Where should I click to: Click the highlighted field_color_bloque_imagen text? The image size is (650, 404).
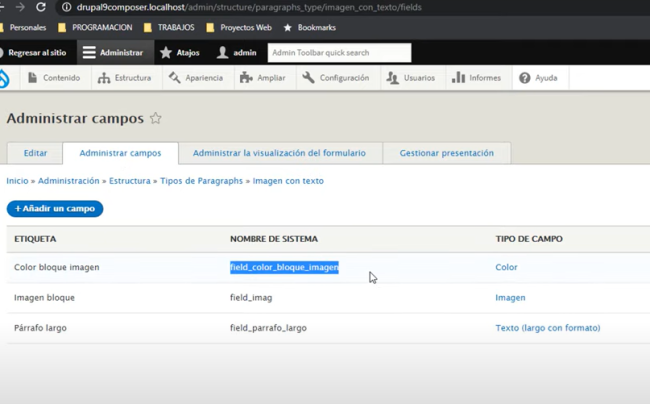point(284,267)
